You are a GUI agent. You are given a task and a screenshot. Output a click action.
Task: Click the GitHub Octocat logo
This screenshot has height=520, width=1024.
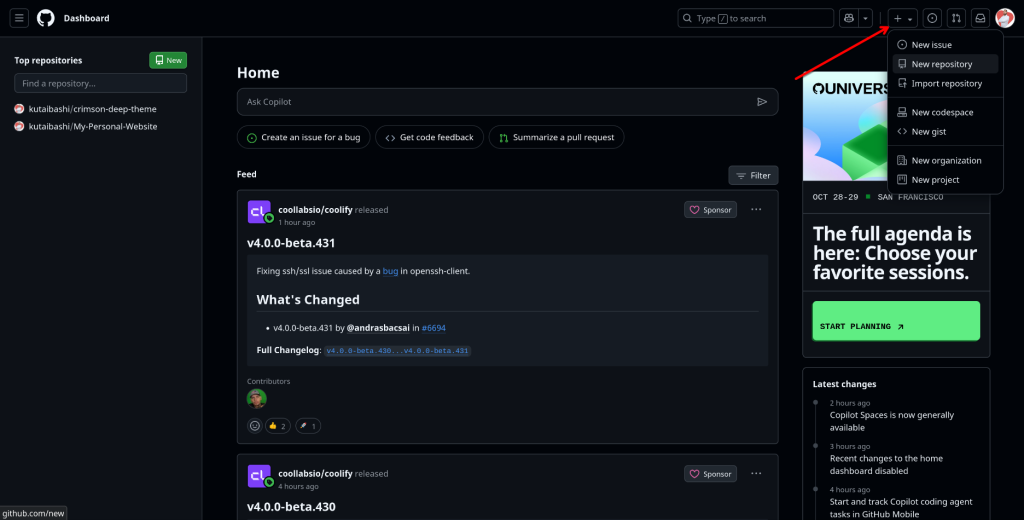[x=46, y=18]
